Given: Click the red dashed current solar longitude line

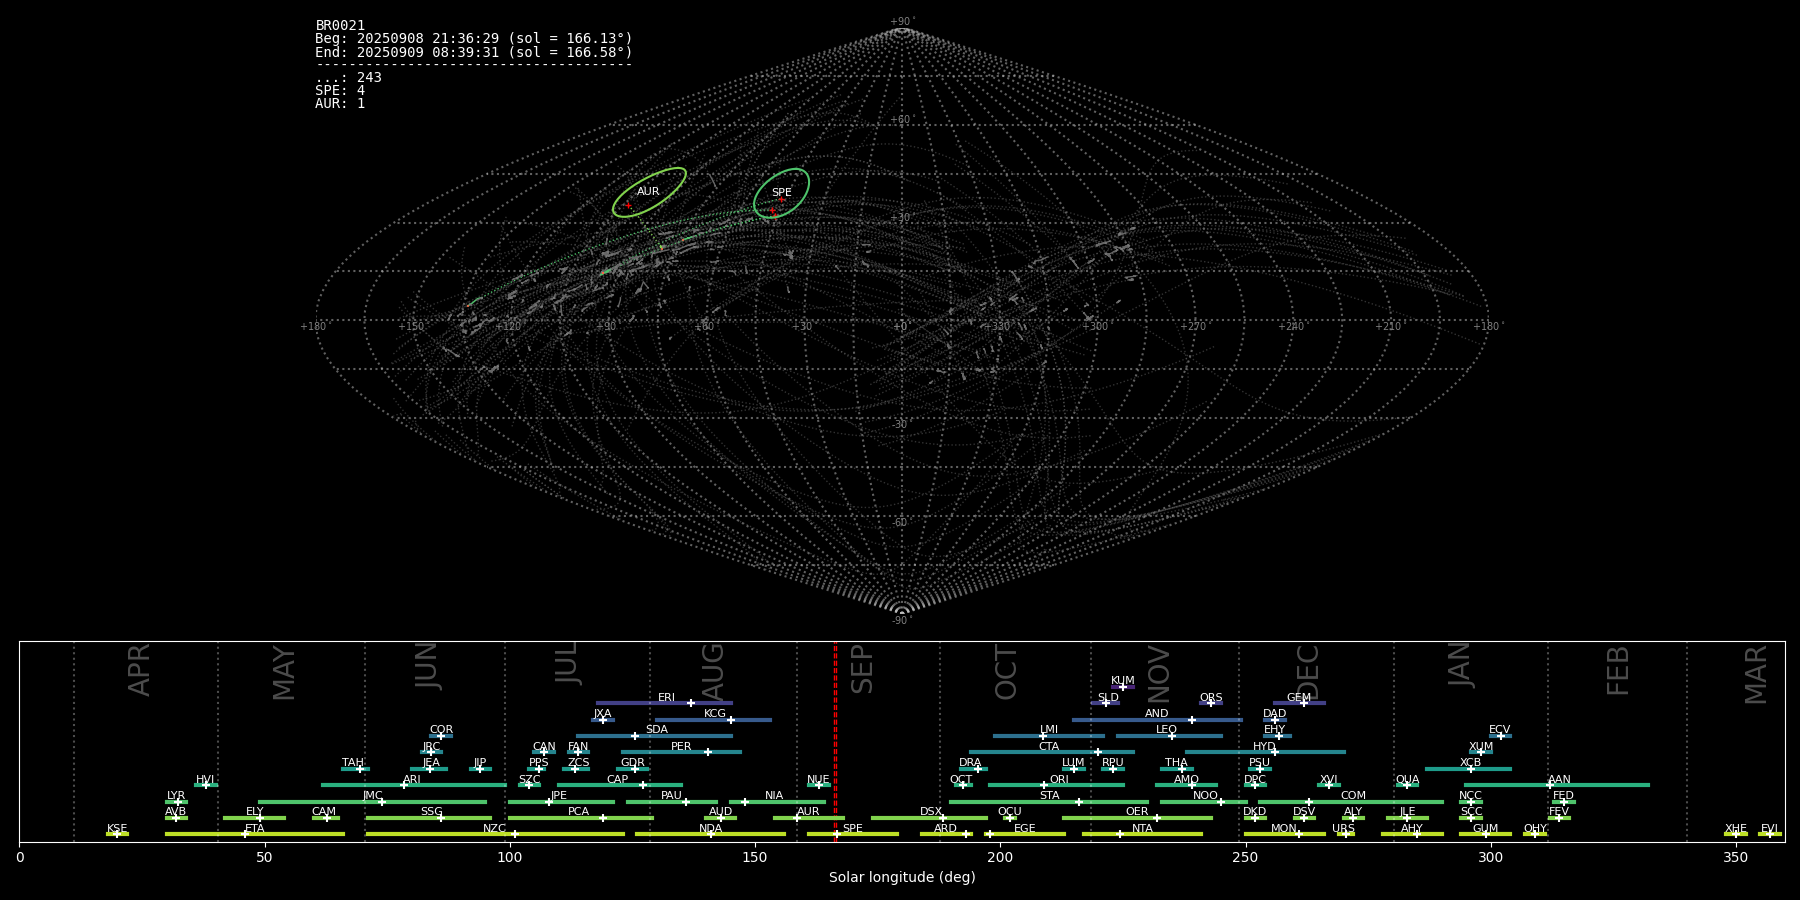Looking at the screenshot, I should tap(835, 740).
